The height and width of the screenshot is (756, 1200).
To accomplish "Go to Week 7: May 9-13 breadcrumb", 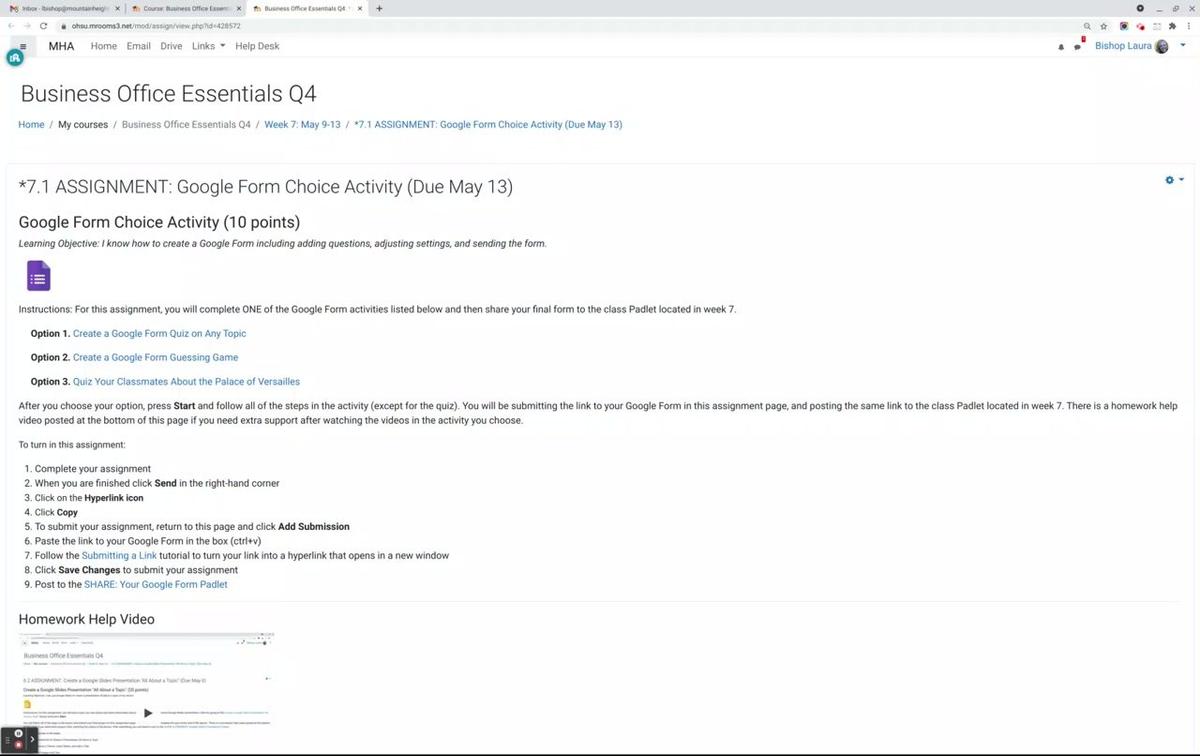I will (302, 125).
